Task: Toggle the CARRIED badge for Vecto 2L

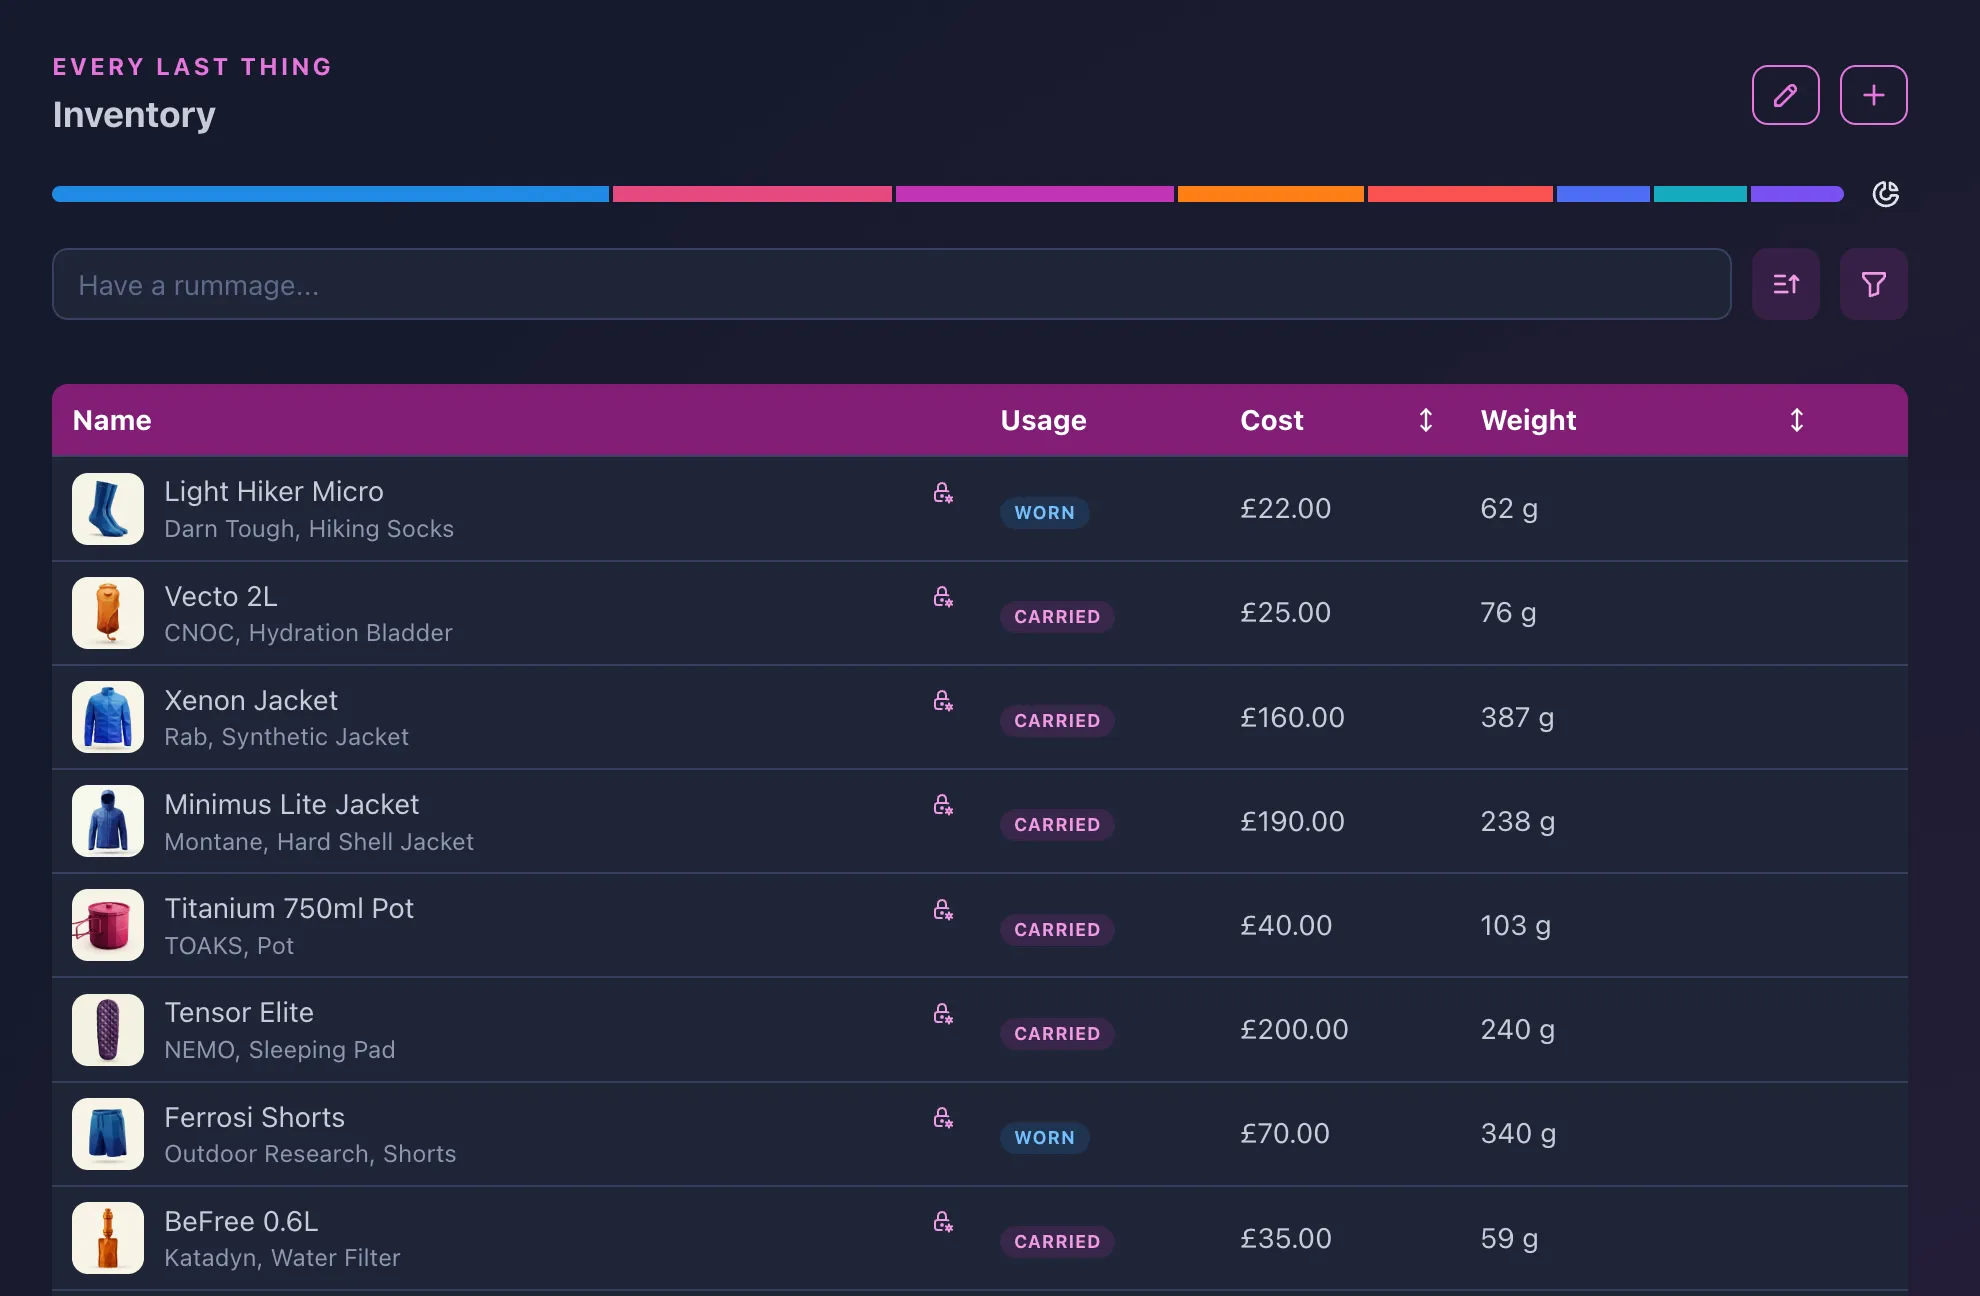Action: tap(1057, 616)
